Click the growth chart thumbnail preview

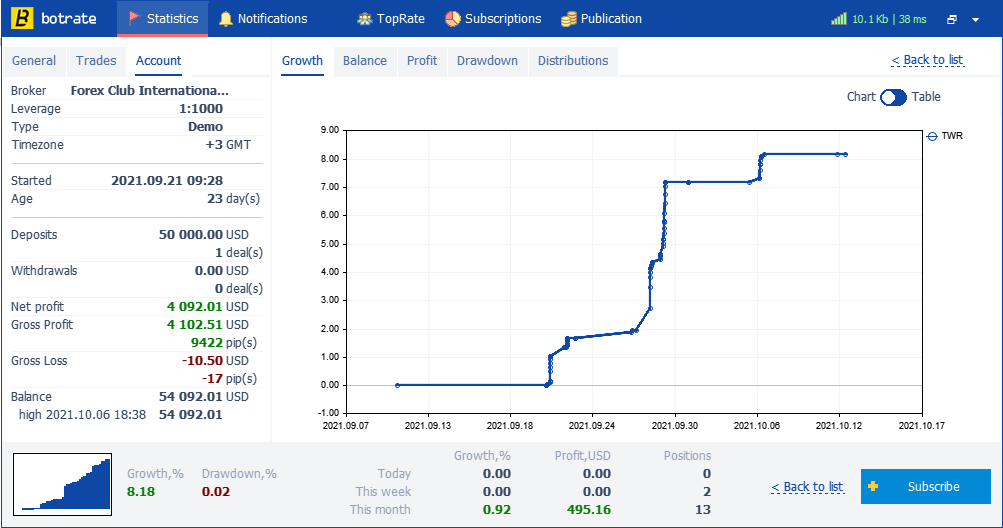pos(63,484)
